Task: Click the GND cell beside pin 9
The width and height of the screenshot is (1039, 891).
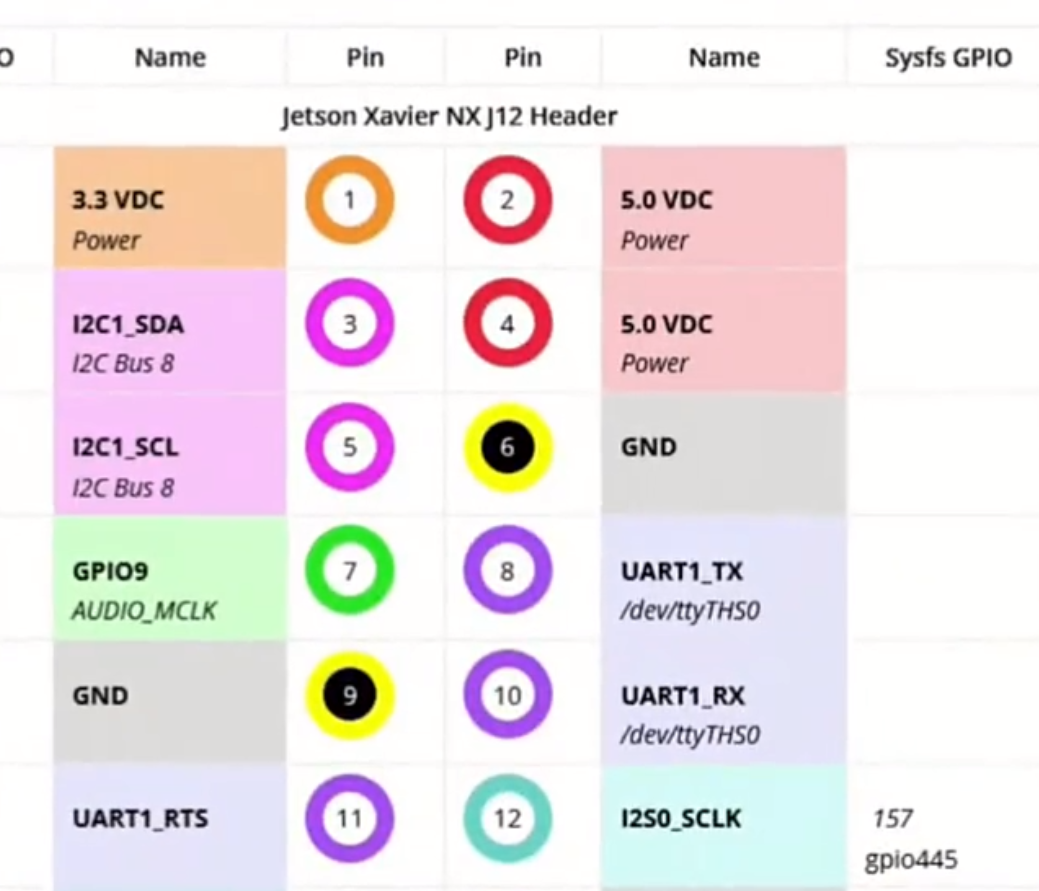Action: (x=170, y=702)
